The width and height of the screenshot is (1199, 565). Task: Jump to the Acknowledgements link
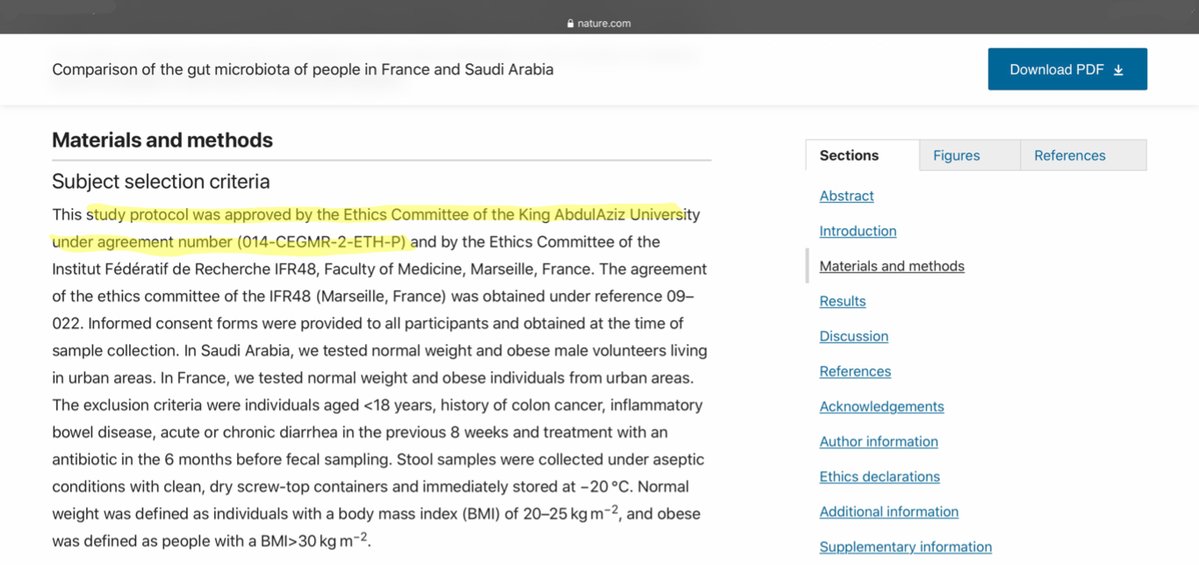click(881, 406)
